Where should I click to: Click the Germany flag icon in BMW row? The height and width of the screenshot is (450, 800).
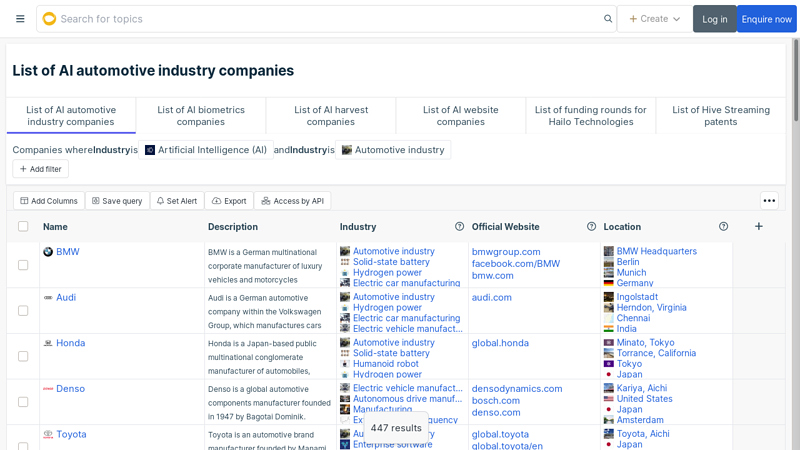coord(609,283)
